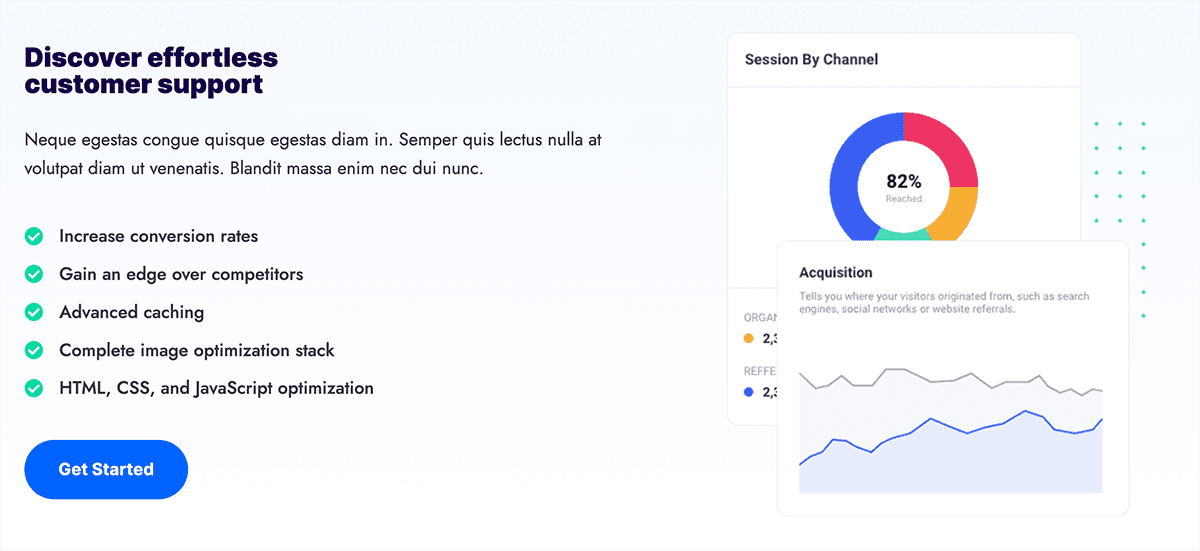Click the blue line in the Acquisition chart

coord(930,419)
